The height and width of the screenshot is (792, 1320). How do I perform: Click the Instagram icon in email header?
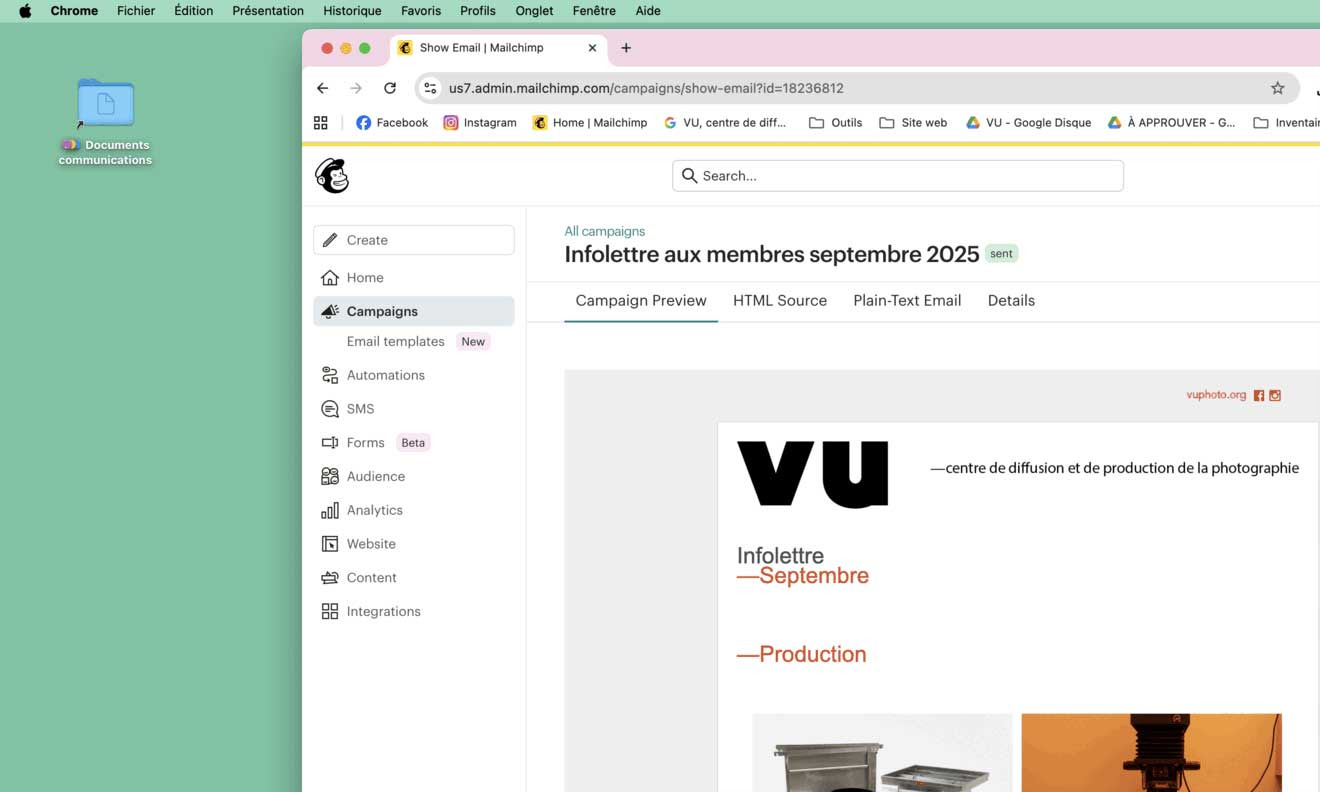coord(1275,395)
